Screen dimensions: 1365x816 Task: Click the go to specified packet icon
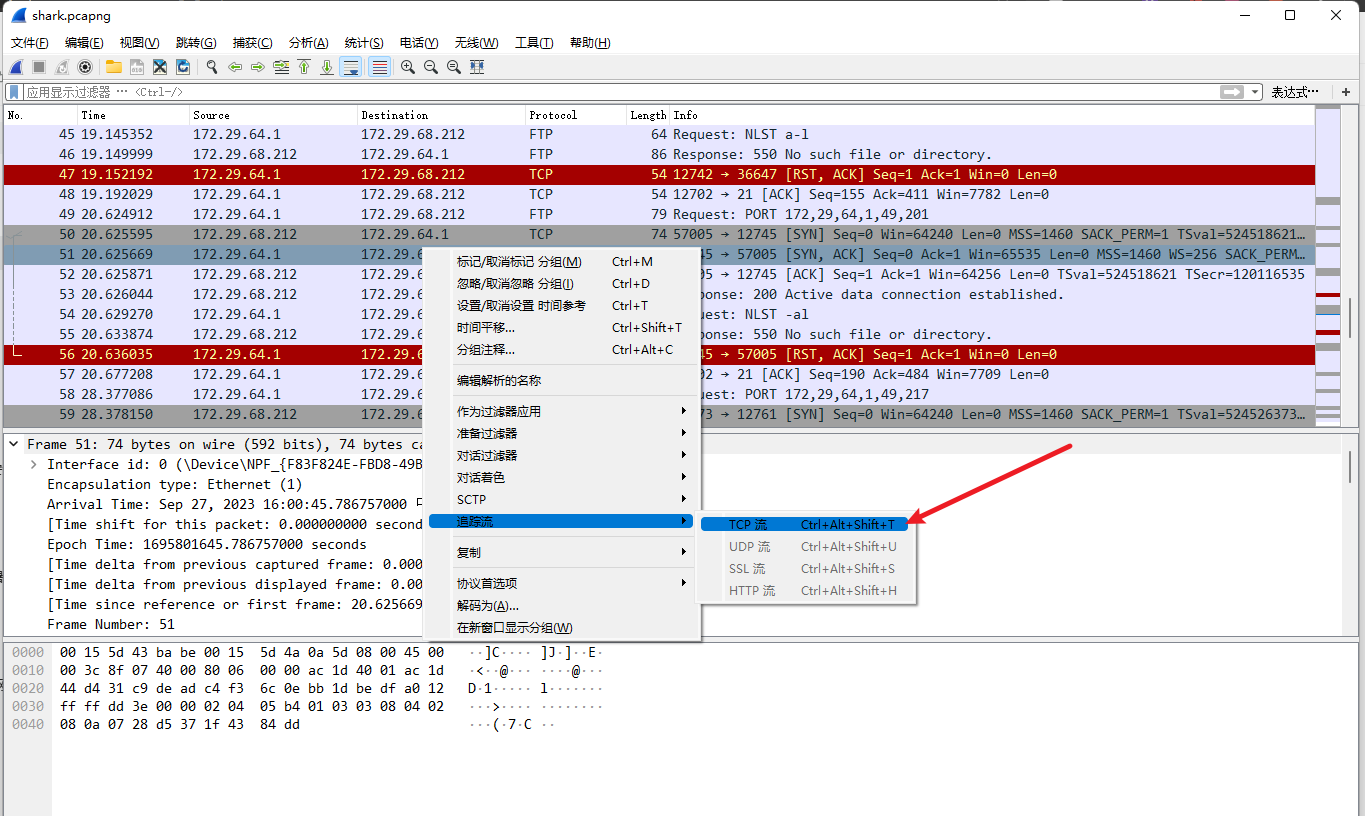pos(281,67)
